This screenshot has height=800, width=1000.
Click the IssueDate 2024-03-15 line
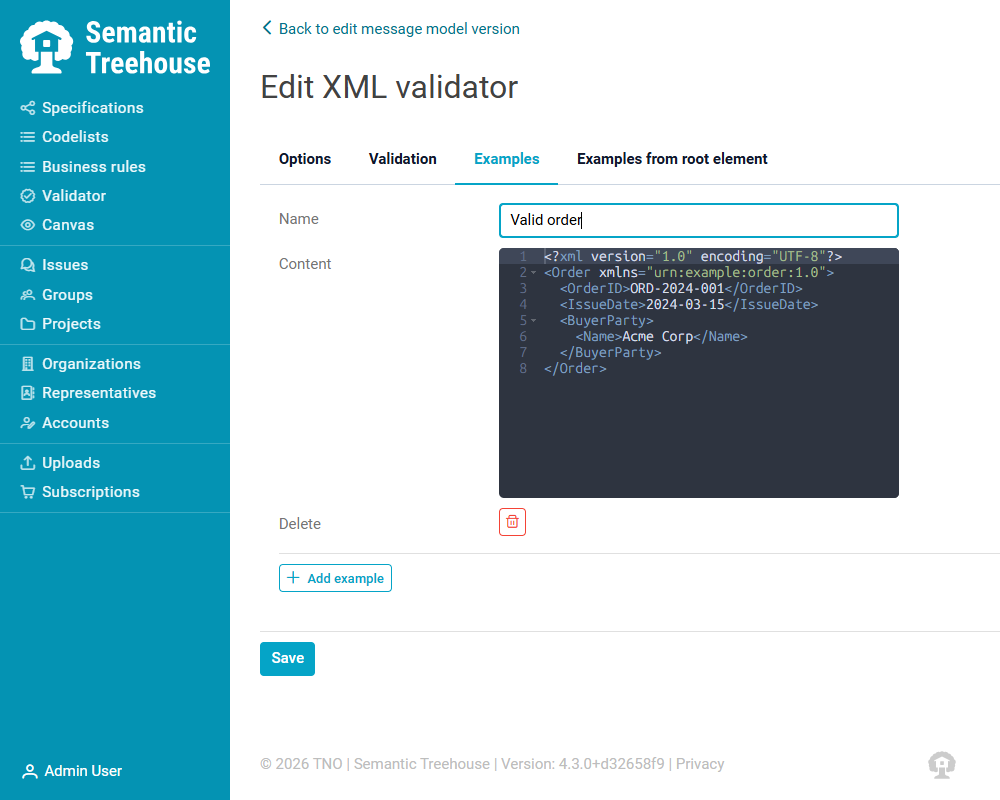point(689,305)
